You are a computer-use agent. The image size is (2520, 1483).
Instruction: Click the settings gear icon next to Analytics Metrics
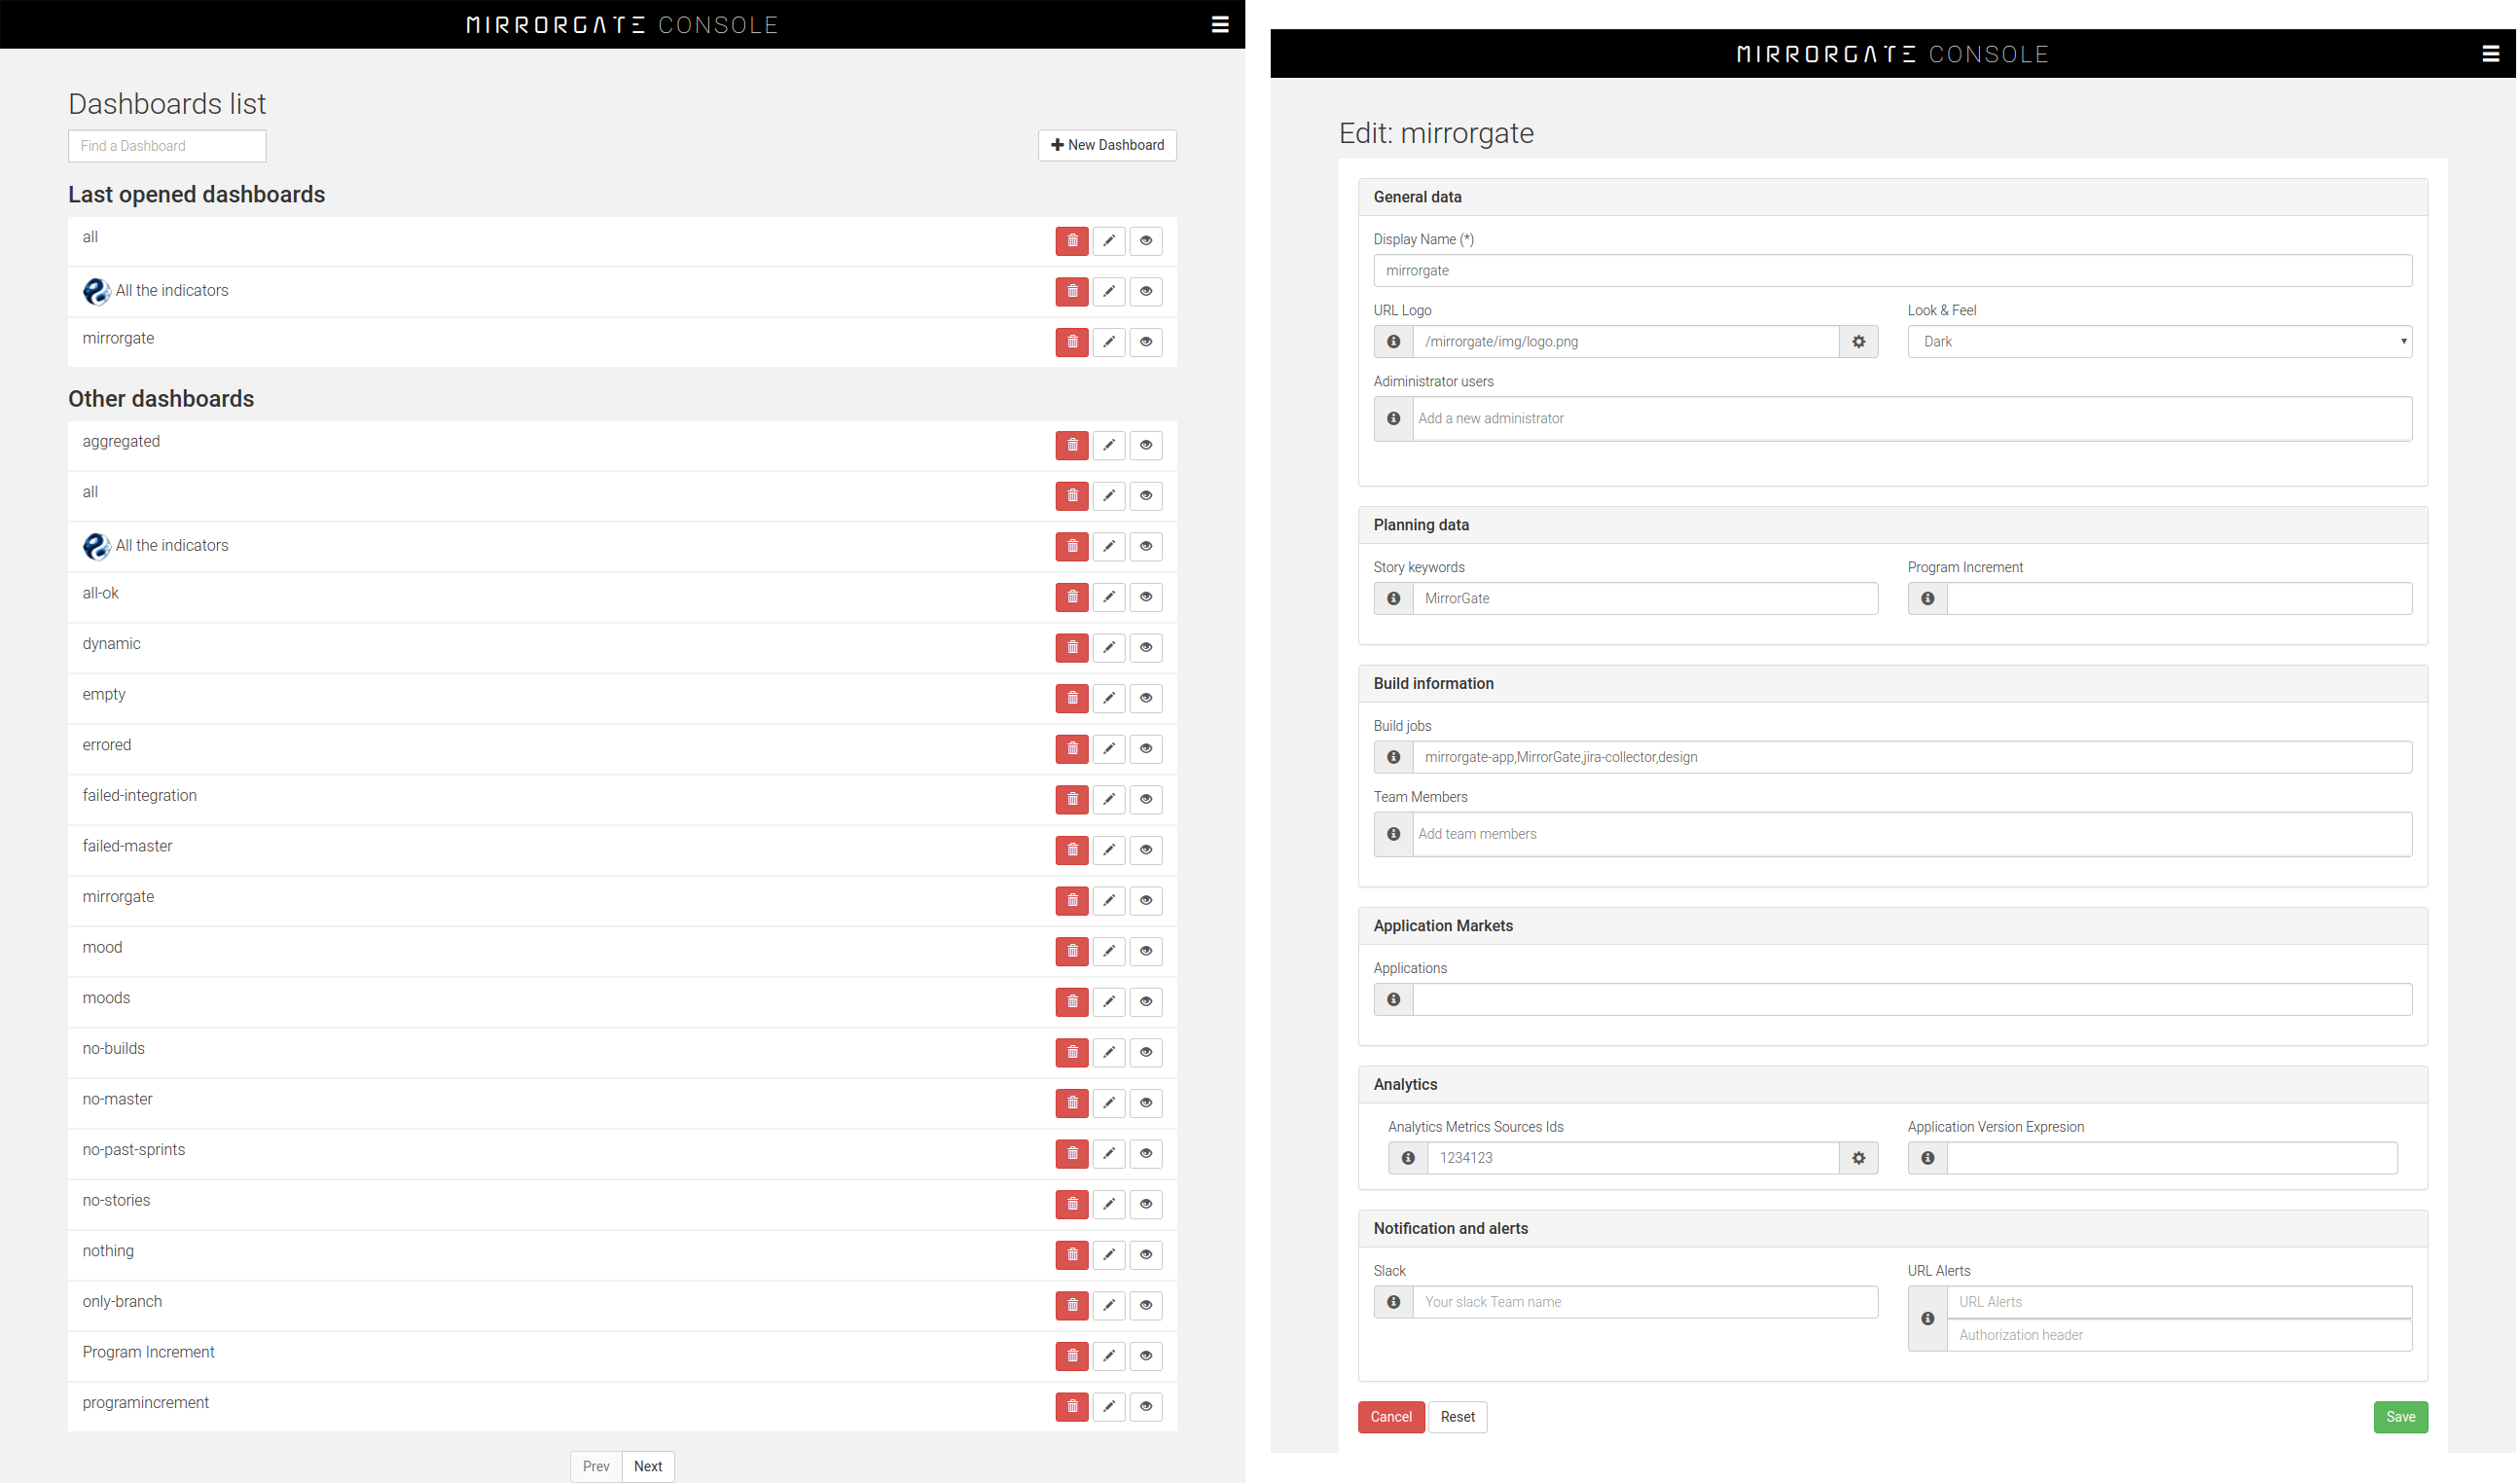click(x=1858, y=1158)
